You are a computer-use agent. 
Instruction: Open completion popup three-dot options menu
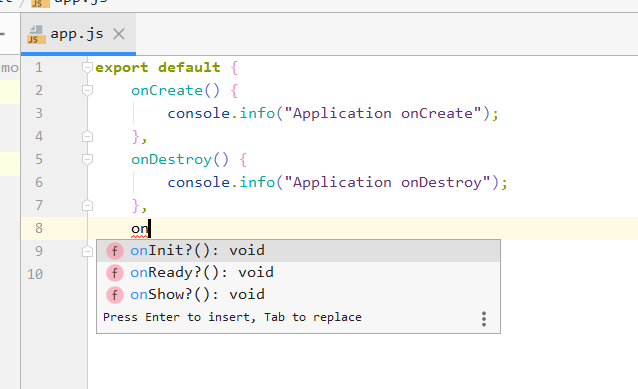coord(484,319)
